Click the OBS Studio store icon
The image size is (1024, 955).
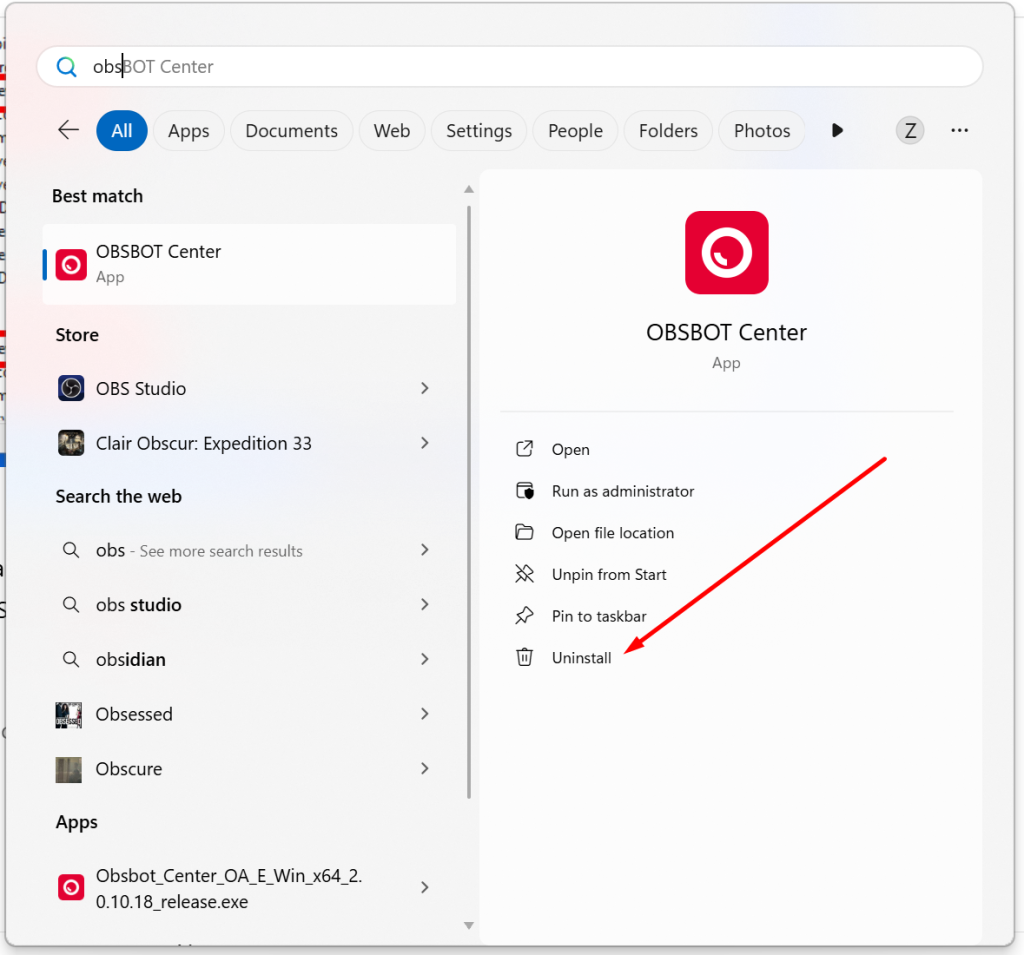tap(71, 388)
